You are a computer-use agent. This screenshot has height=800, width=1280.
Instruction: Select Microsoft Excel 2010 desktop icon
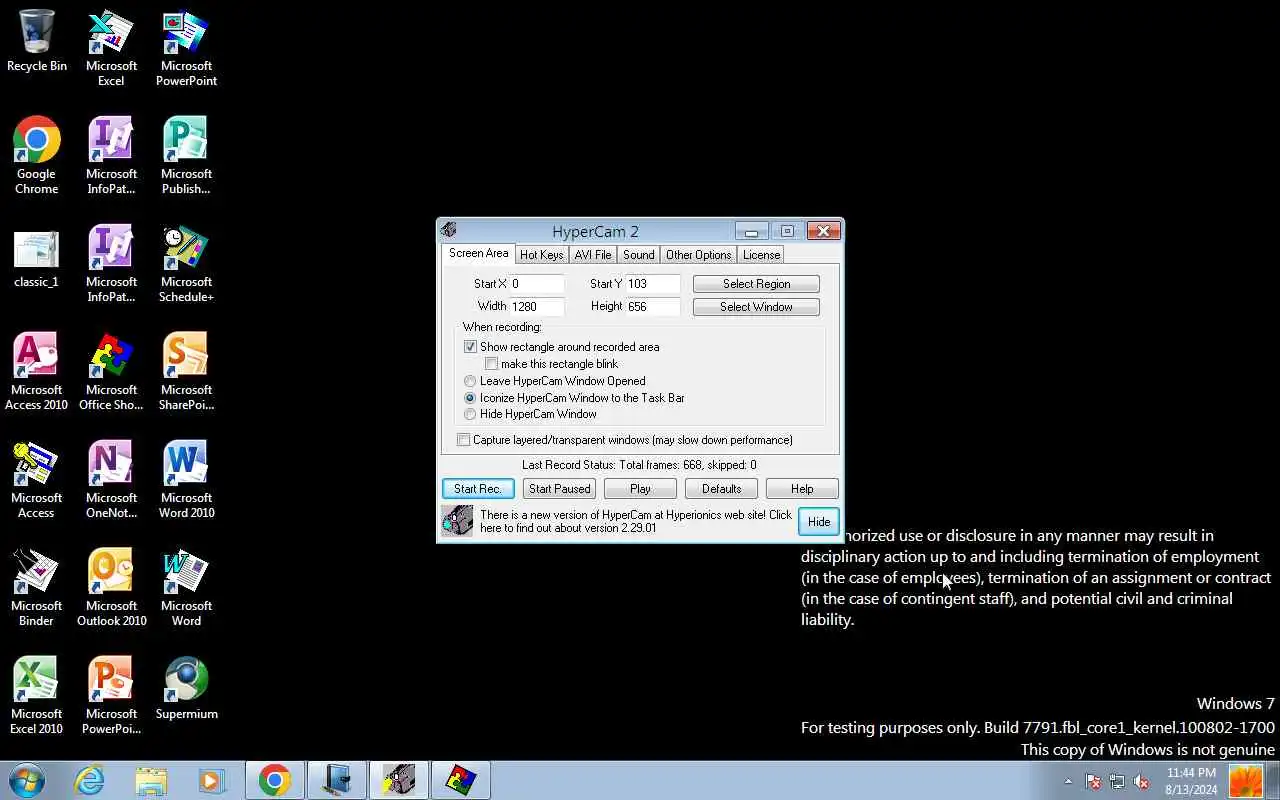(37, 696)
